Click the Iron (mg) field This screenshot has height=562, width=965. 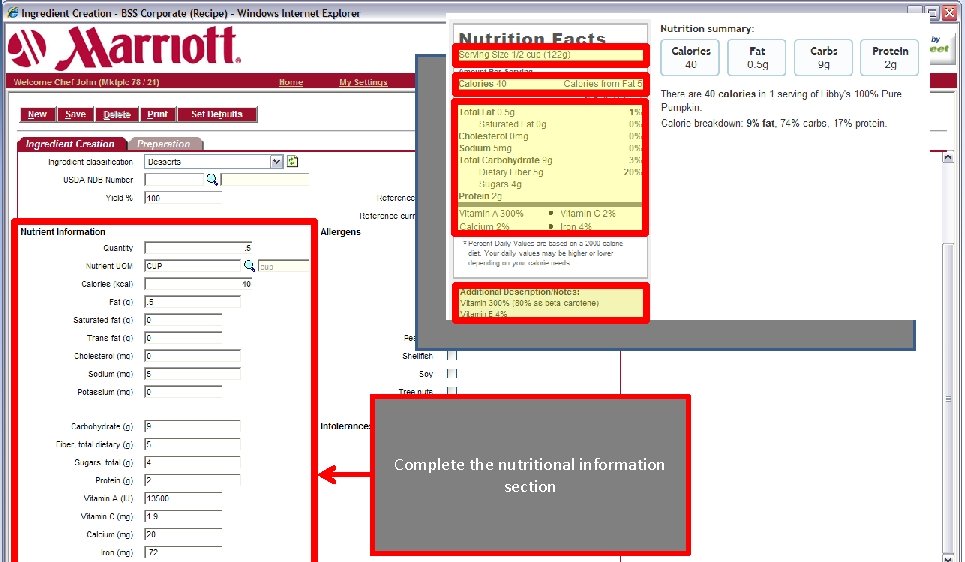[183, 552]
